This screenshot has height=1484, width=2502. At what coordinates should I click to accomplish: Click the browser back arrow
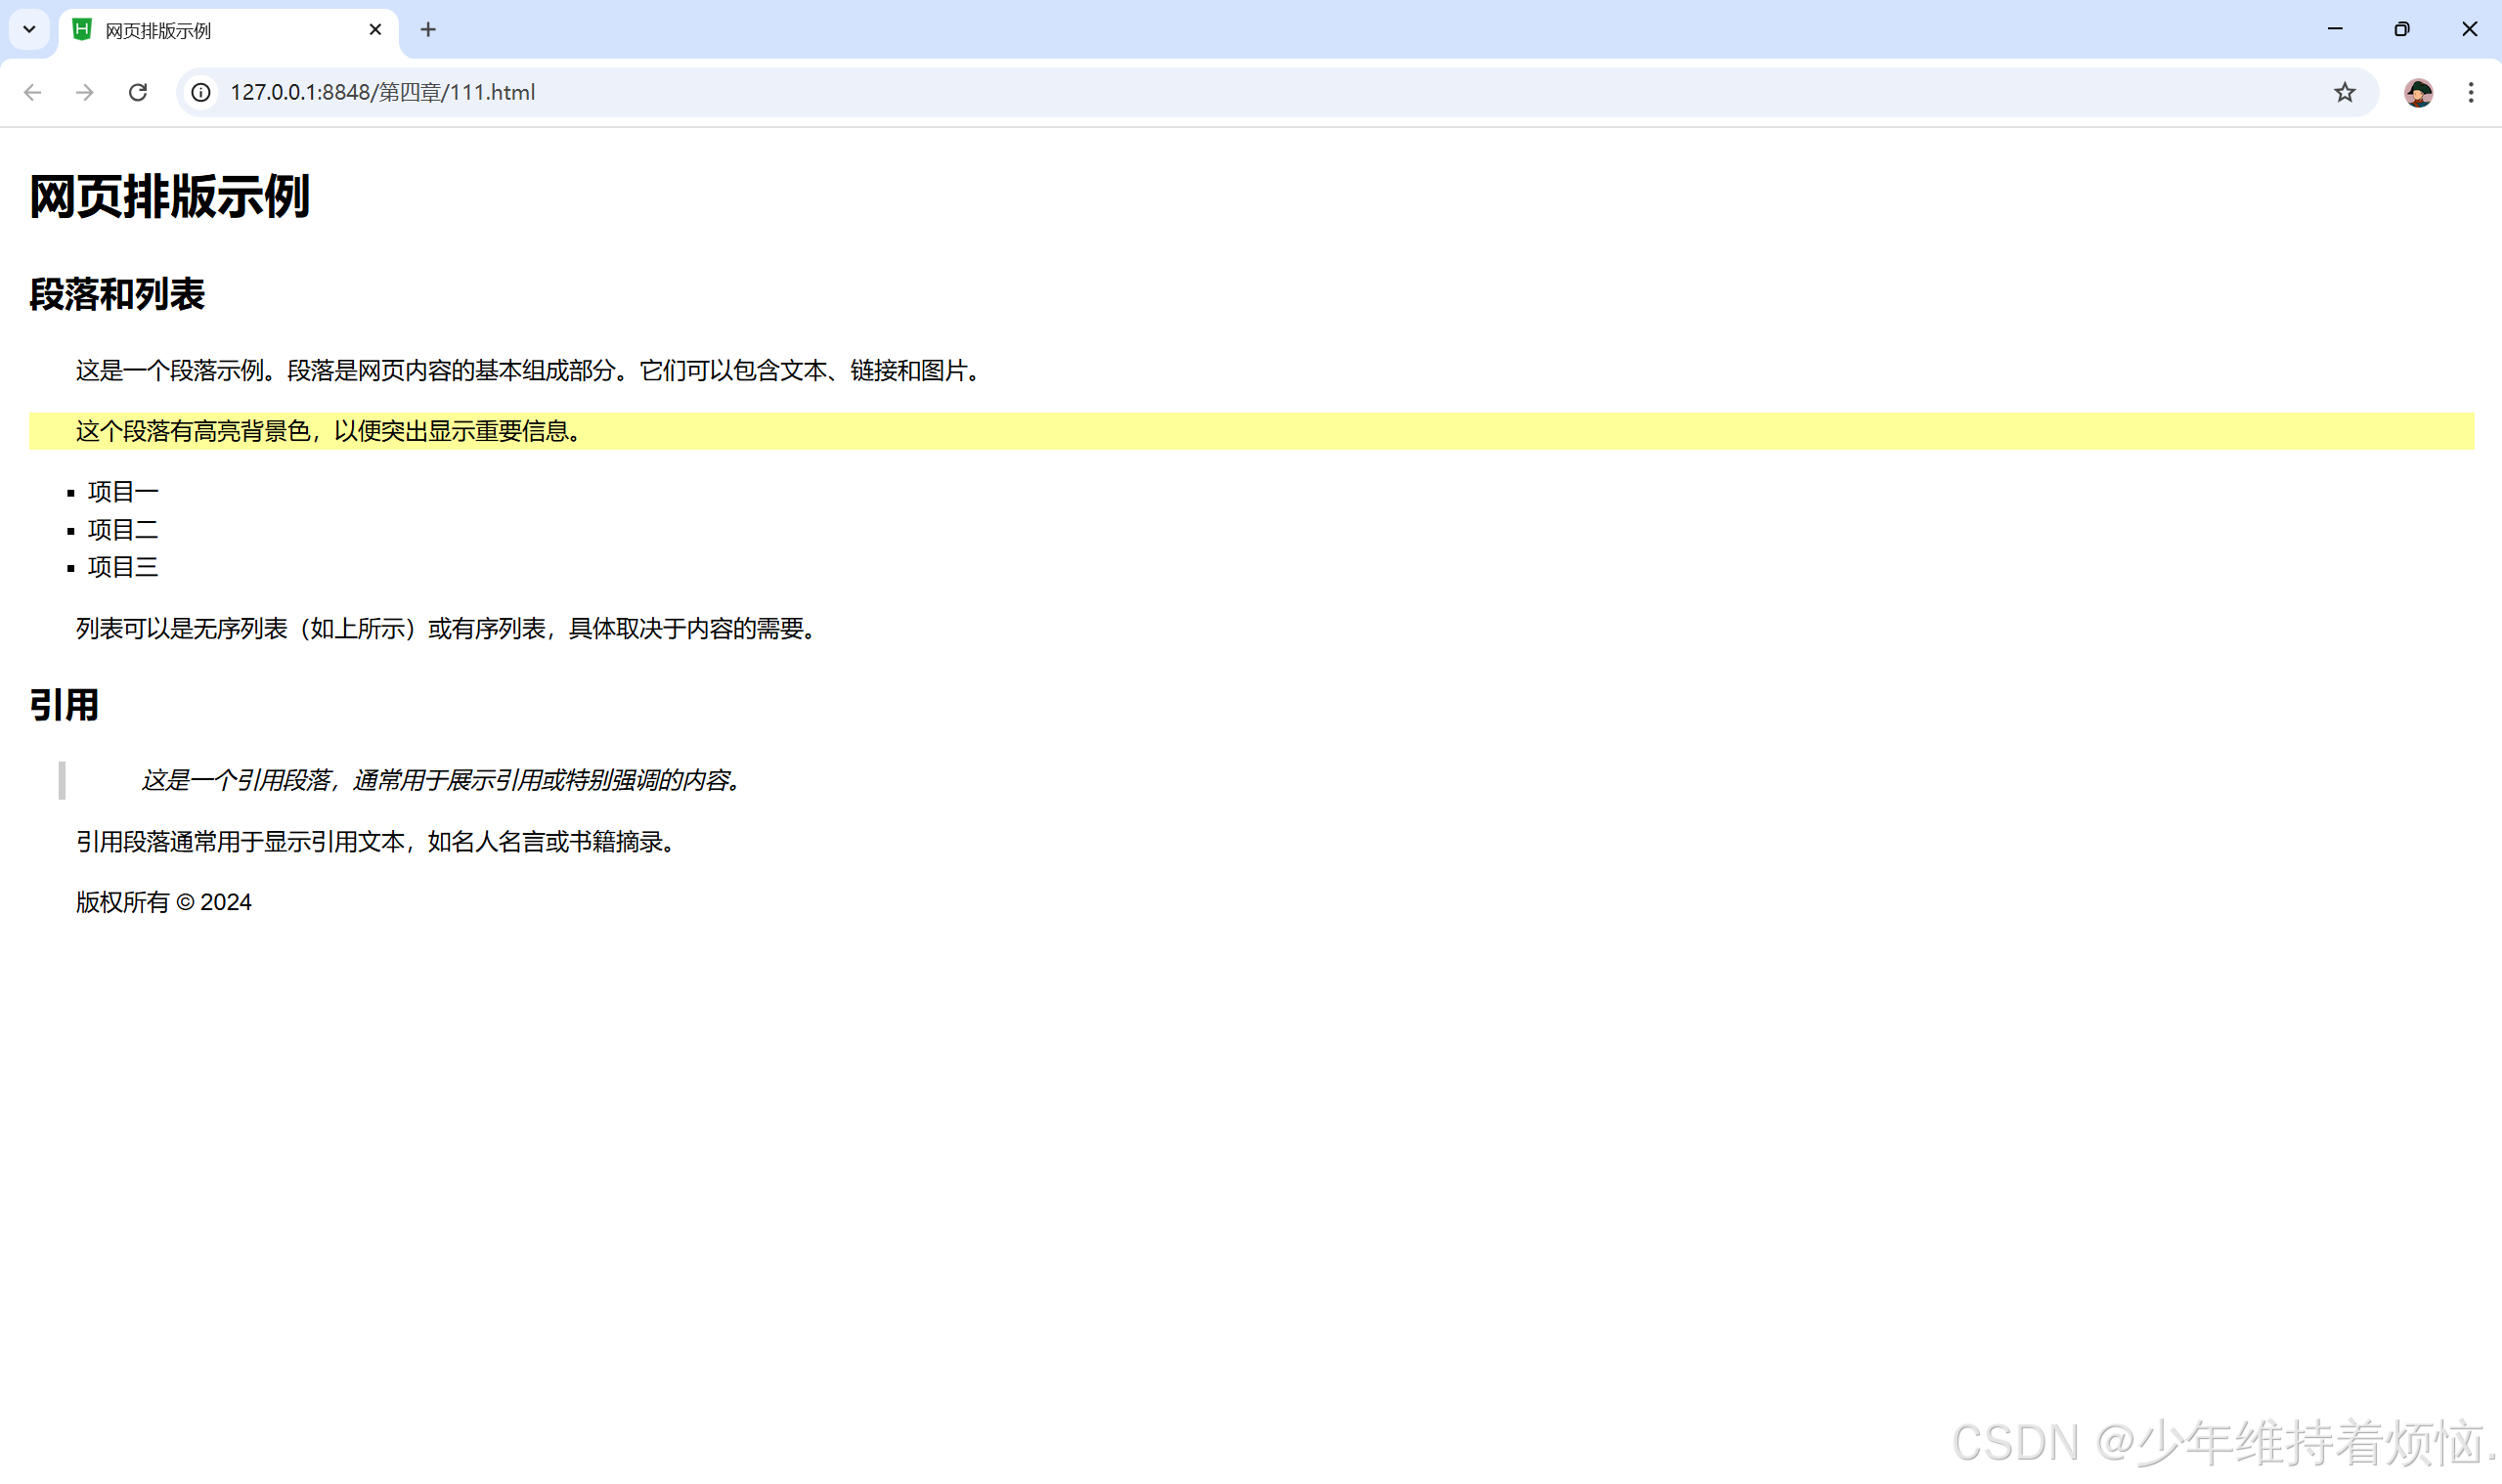coord(32,92)
